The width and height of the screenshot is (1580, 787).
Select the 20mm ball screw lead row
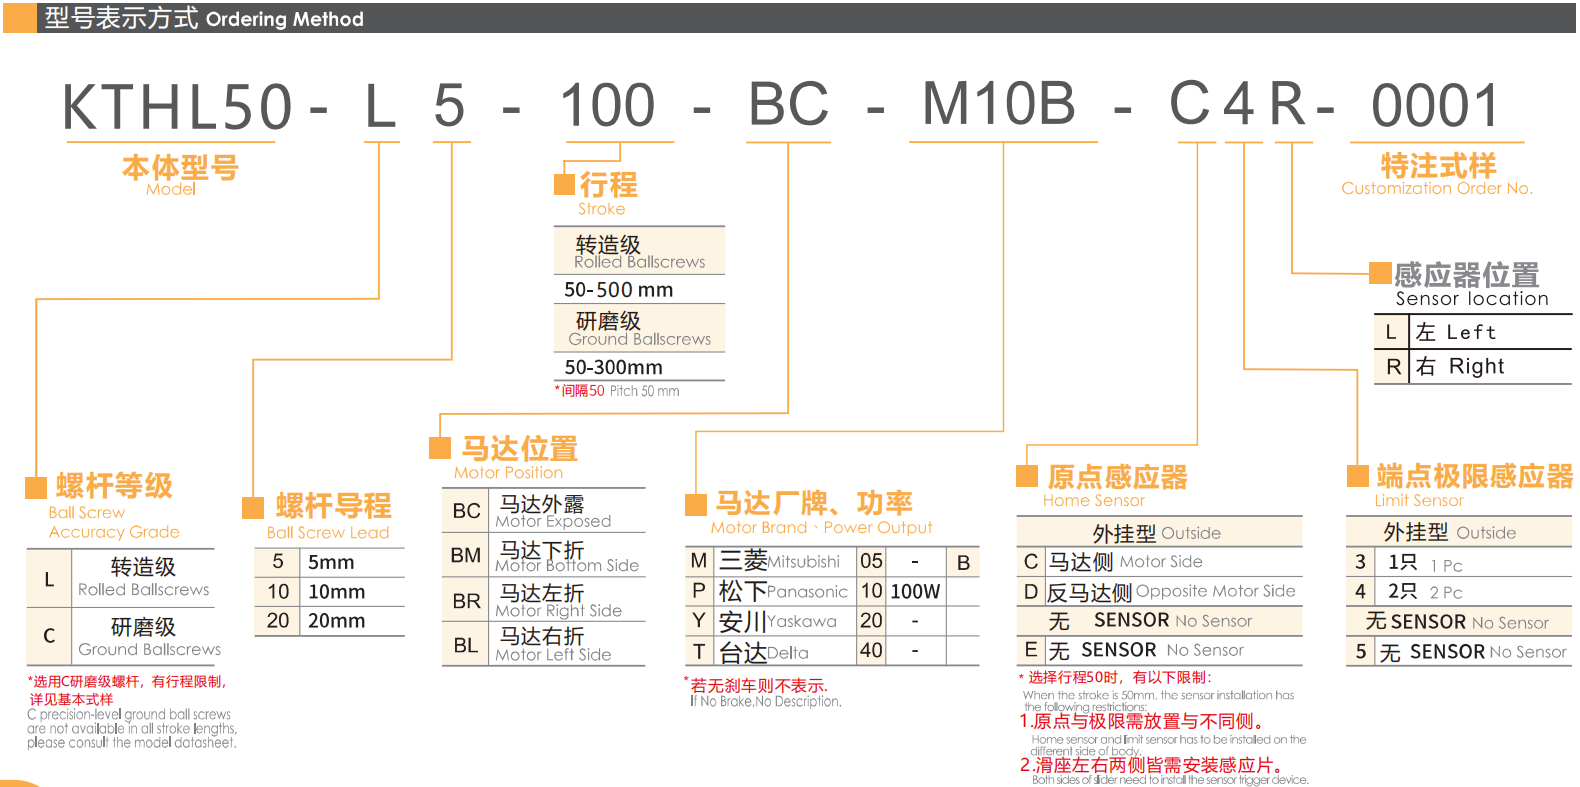330,621
